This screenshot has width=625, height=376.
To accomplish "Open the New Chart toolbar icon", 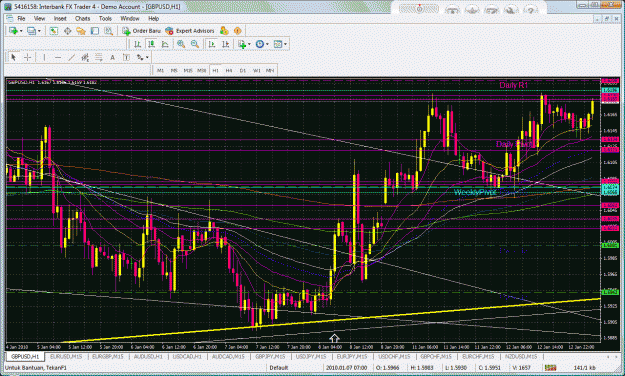I will (x=13, y=31).
